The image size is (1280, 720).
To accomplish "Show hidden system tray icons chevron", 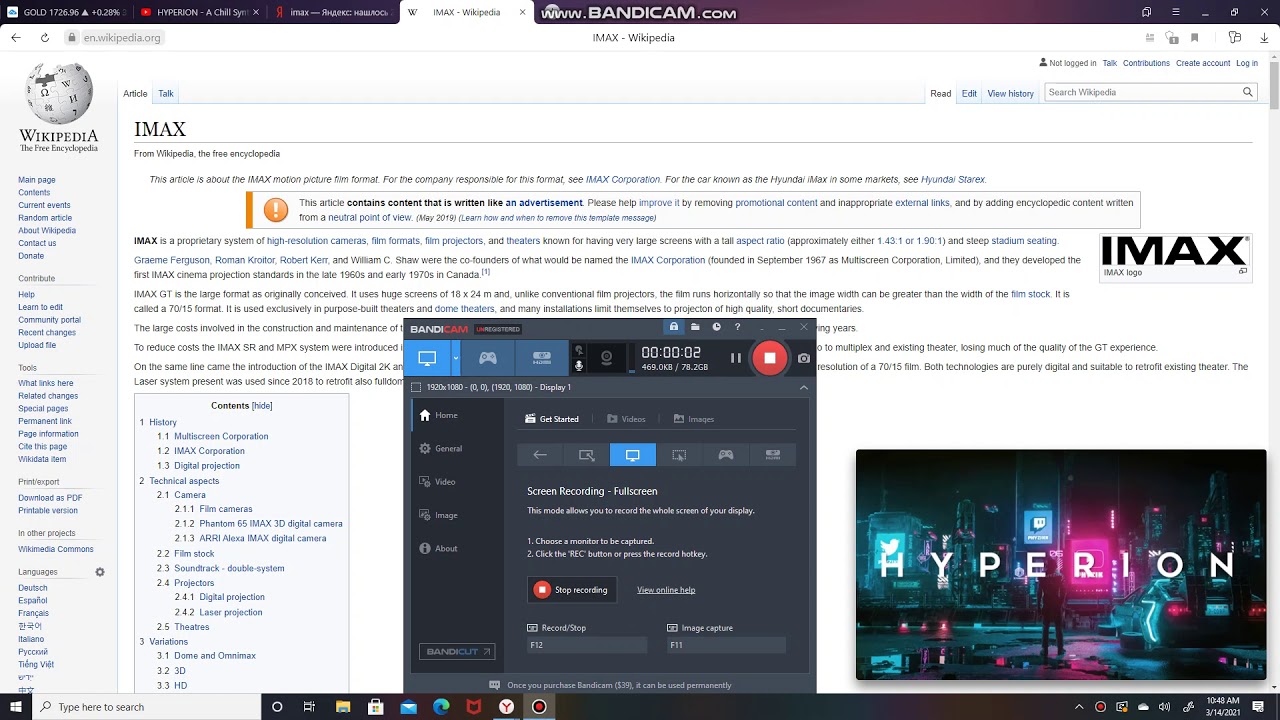I will click(x=1078, y=707).
